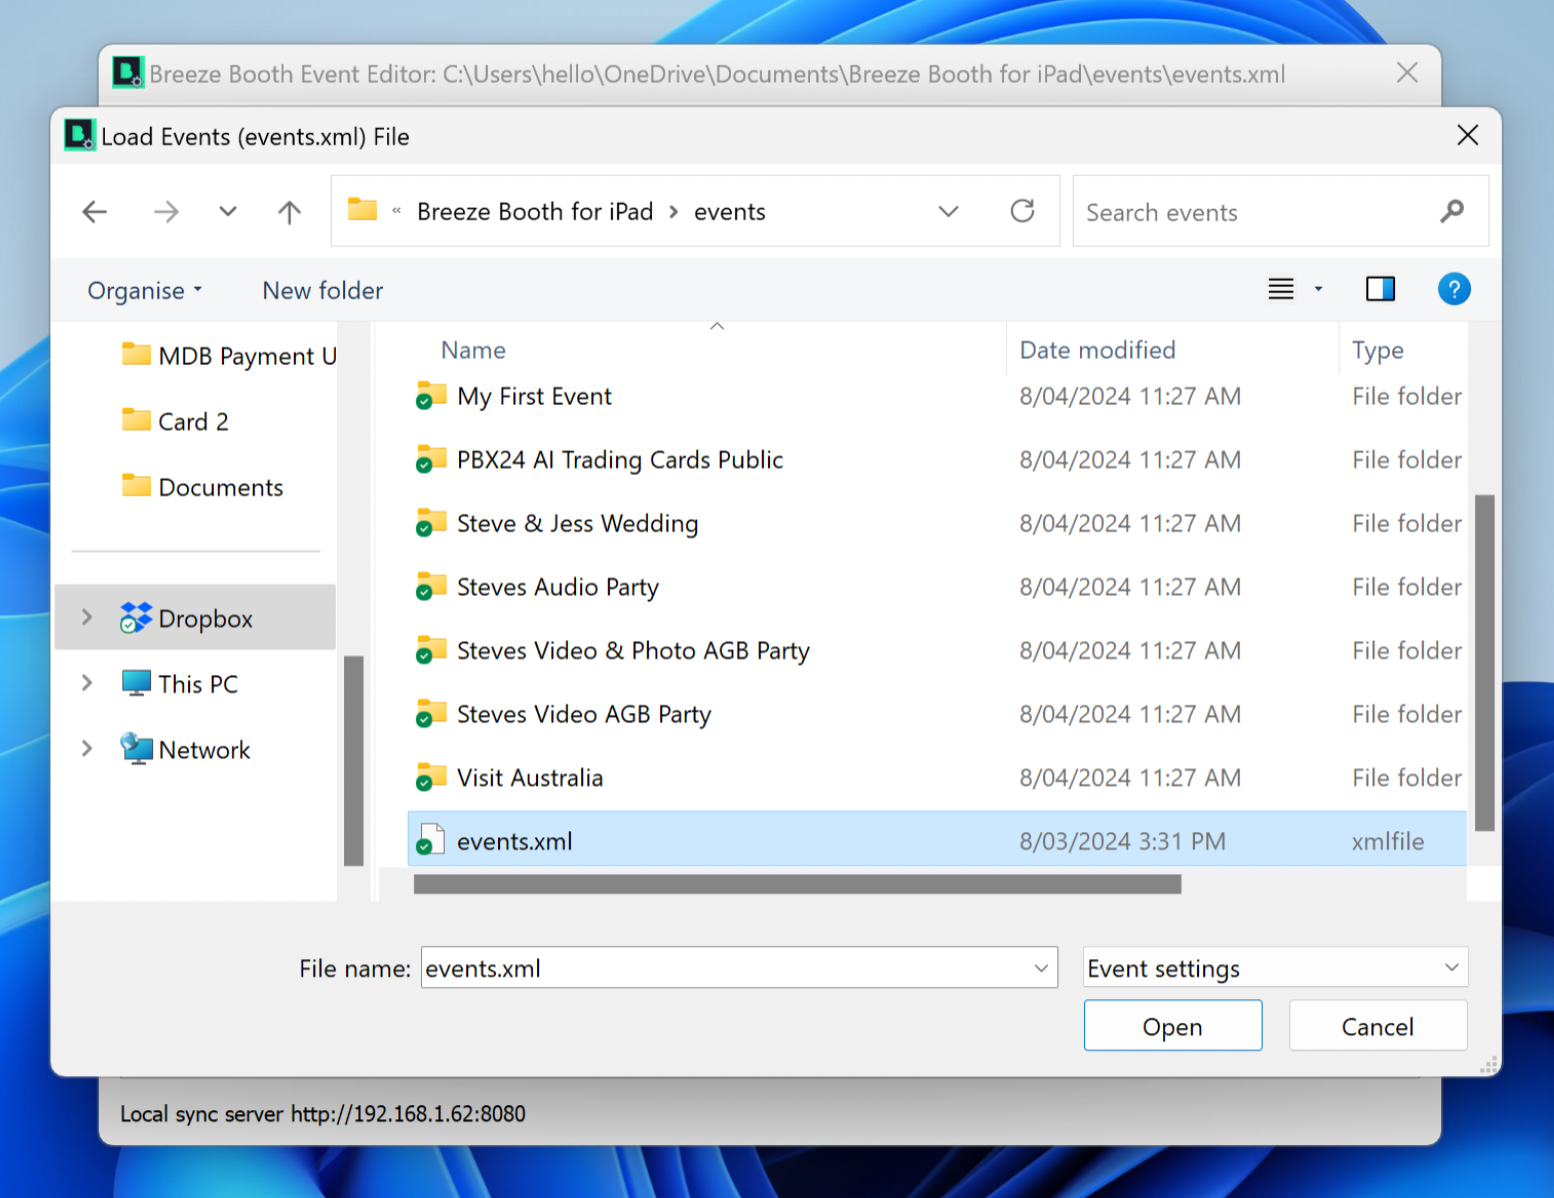
Task: Open the Help question mark icon
Action: click(x=1453, y=289)
